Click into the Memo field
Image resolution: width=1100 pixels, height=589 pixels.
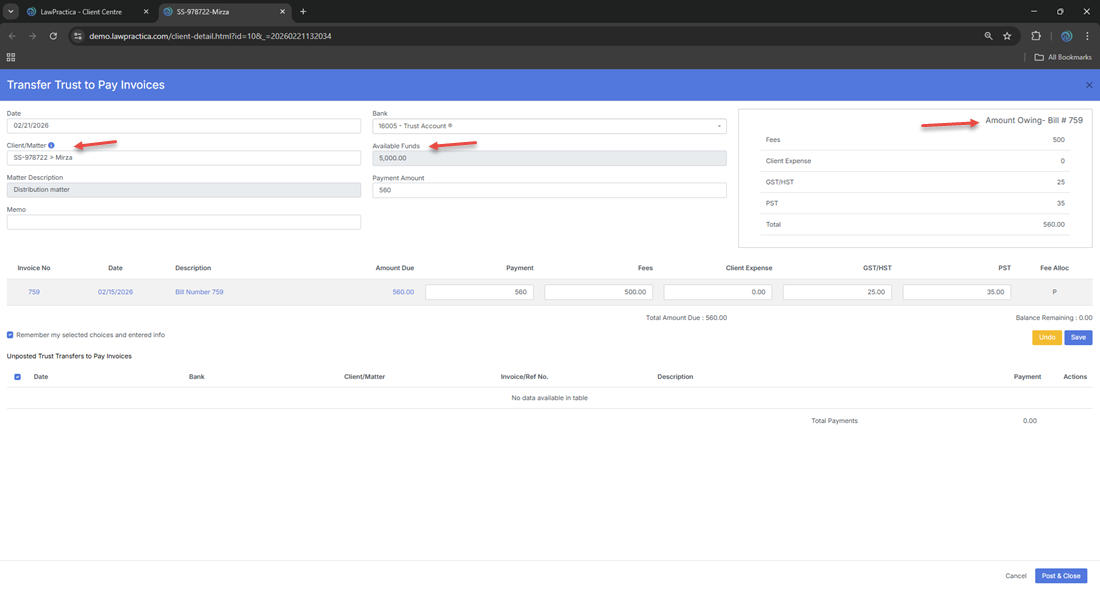pos(183,222)
